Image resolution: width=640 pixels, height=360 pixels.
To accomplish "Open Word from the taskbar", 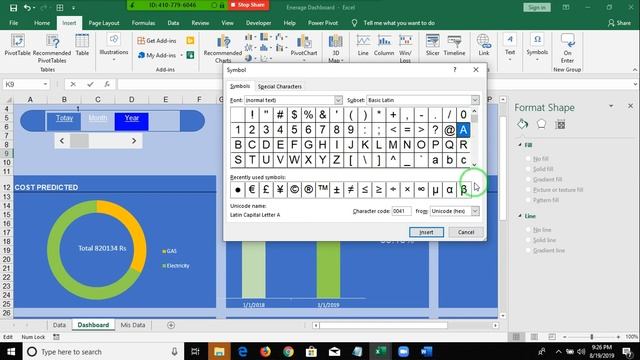I will (427, 351).
